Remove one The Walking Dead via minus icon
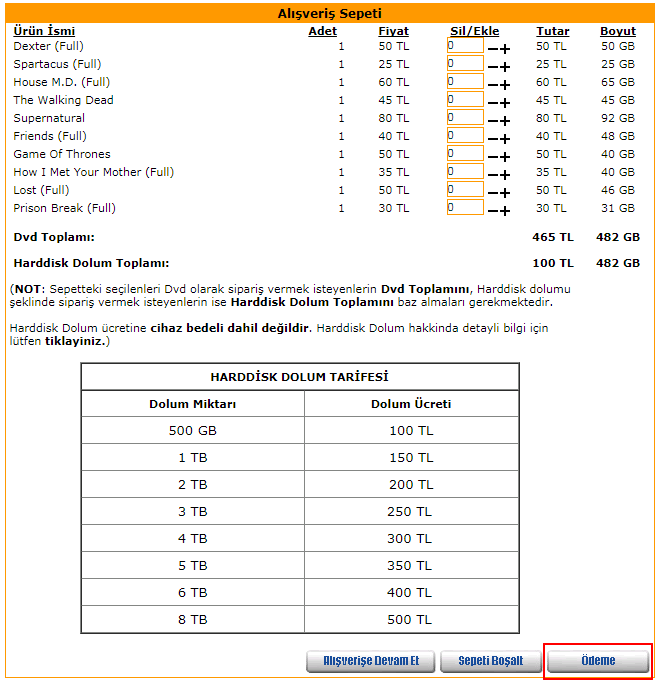The image size is (660, 700). 493,103
